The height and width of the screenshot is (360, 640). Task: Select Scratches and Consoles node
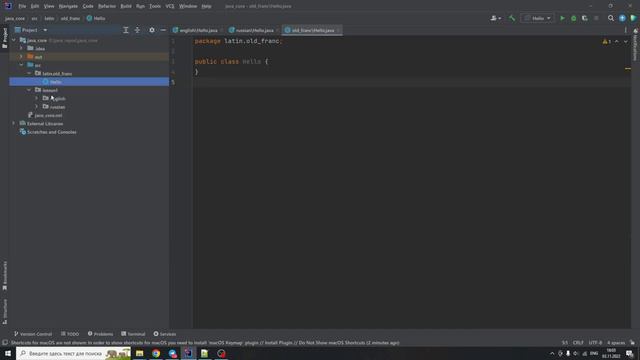(x=51, y=132)
